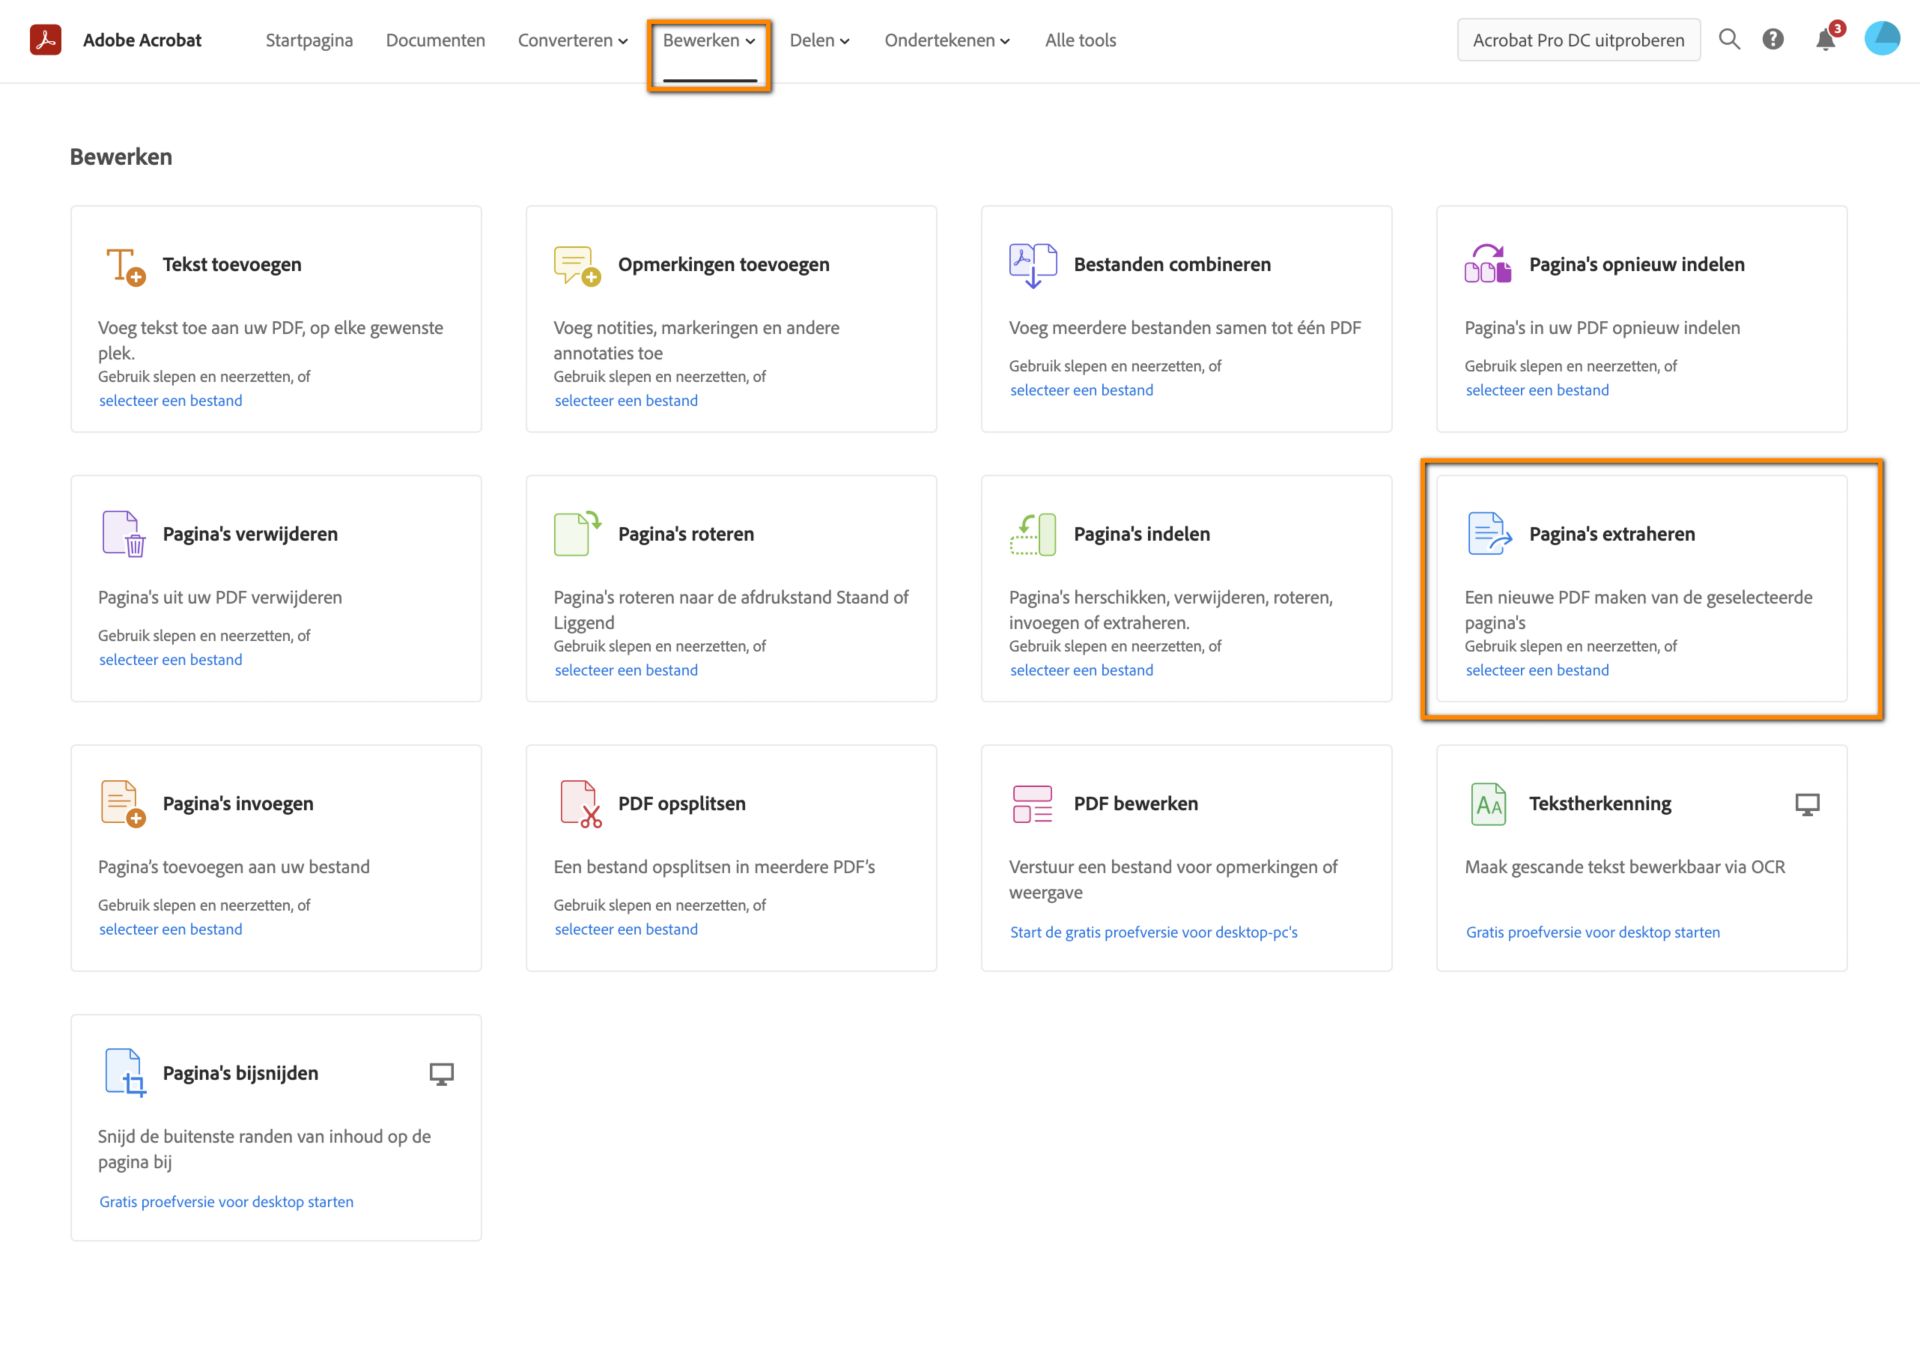Open the Documenten tab
1920x1345 pixels.
(435, 40)
